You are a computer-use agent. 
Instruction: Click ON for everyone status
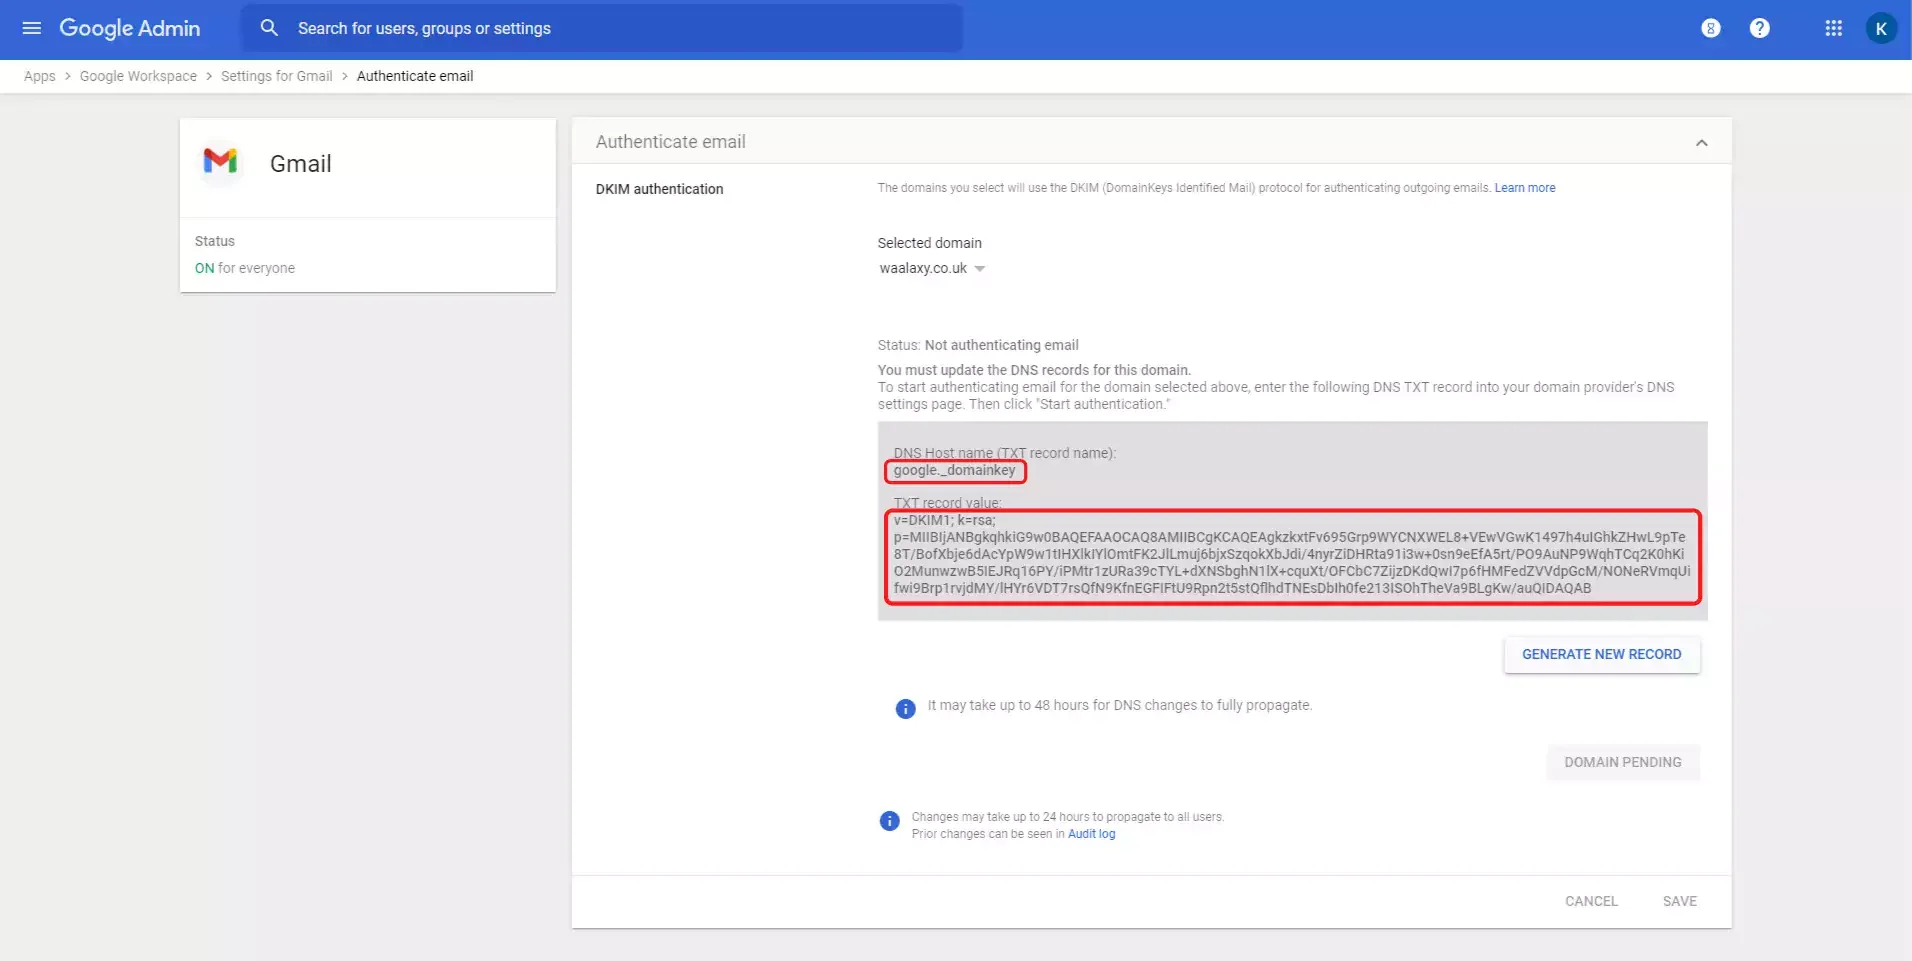click(x=245, y=268)
